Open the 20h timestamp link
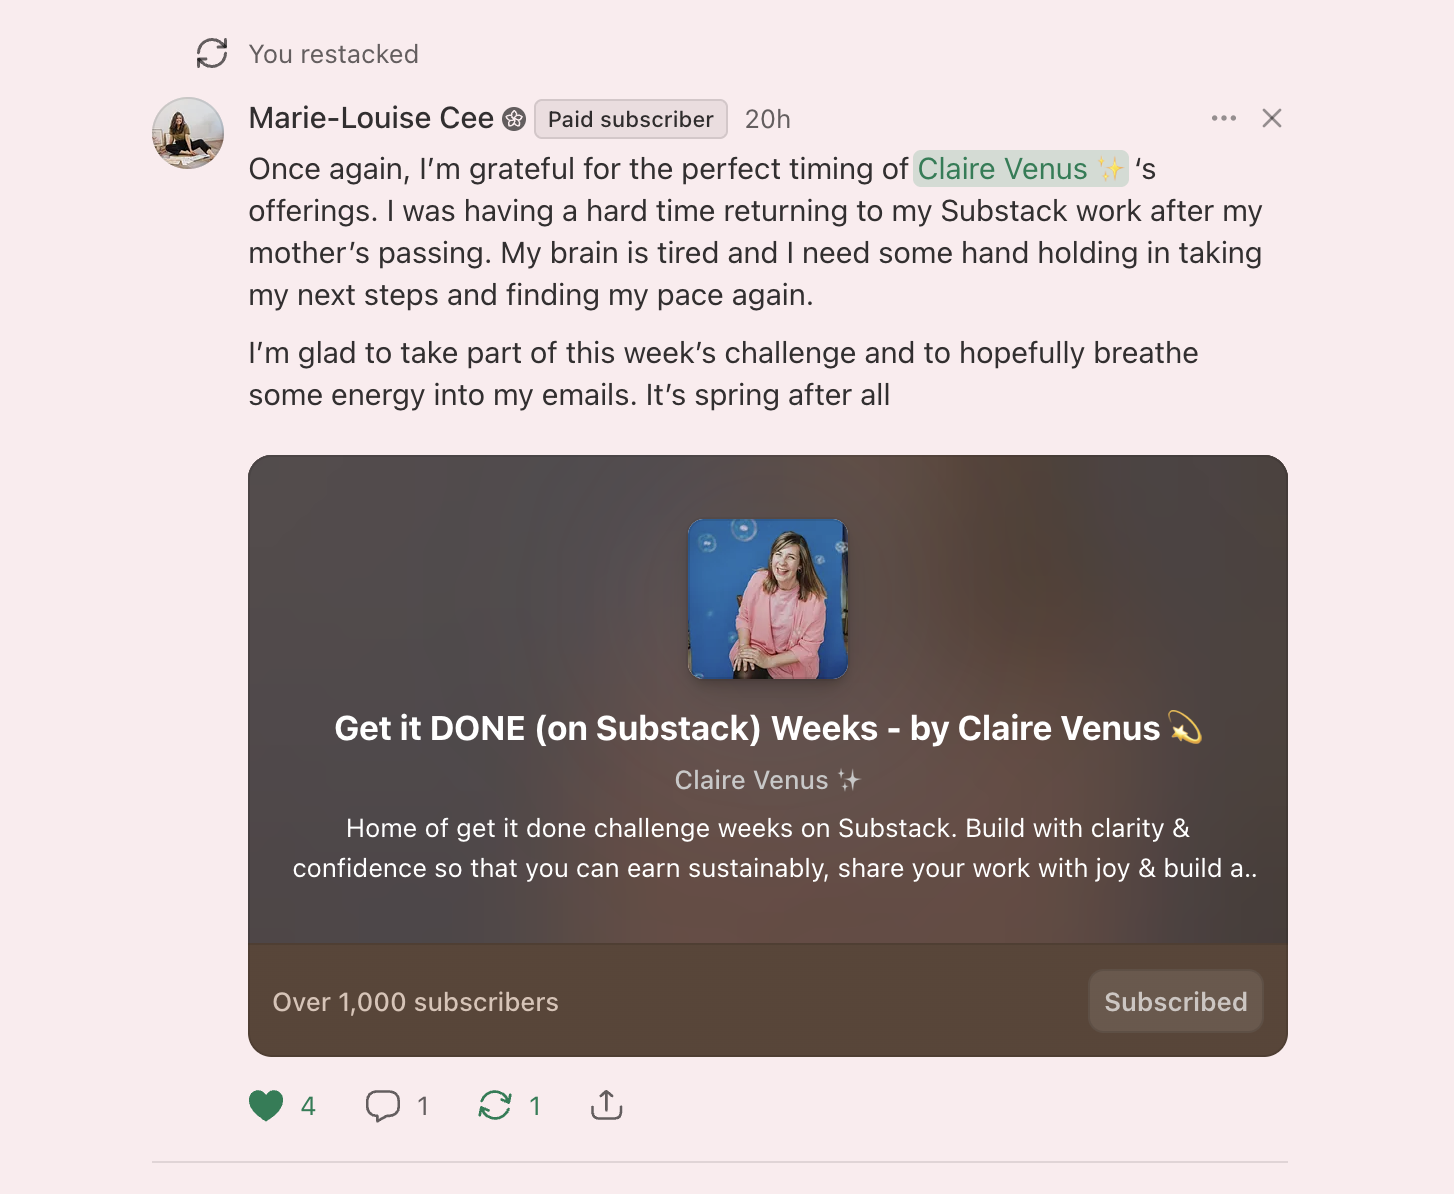The height and width of the screenshot is (1194, 1454). coord(767,119)
